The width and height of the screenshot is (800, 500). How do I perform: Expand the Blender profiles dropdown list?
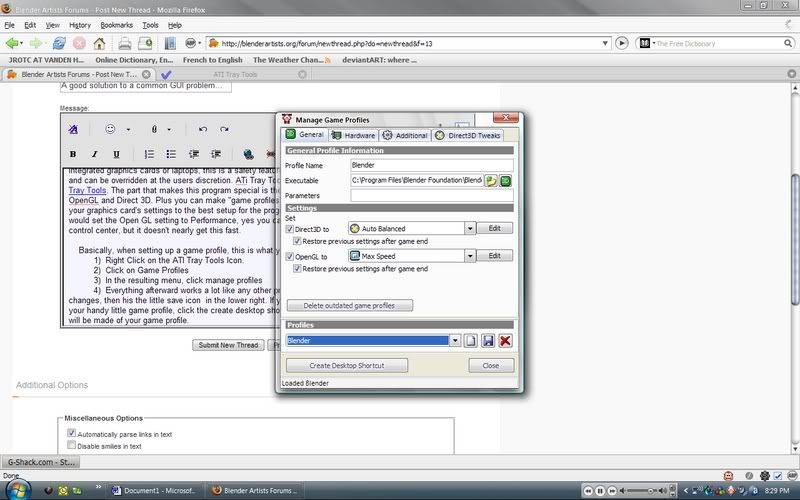click(x=455, y=341)
